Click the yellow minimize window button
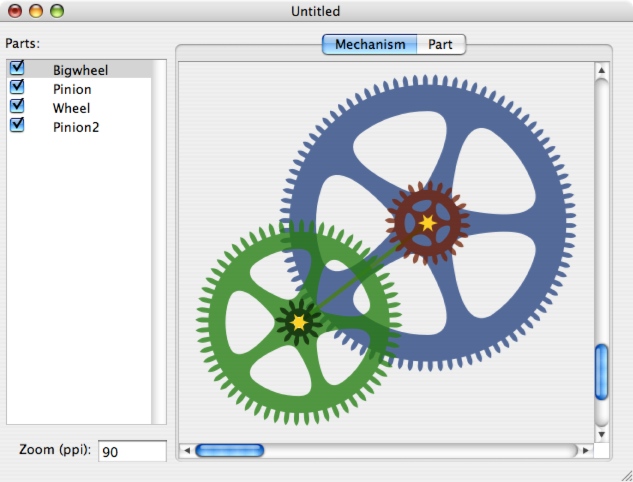The width and height of the screenshot is (633, 482). [x=36, y=11]
